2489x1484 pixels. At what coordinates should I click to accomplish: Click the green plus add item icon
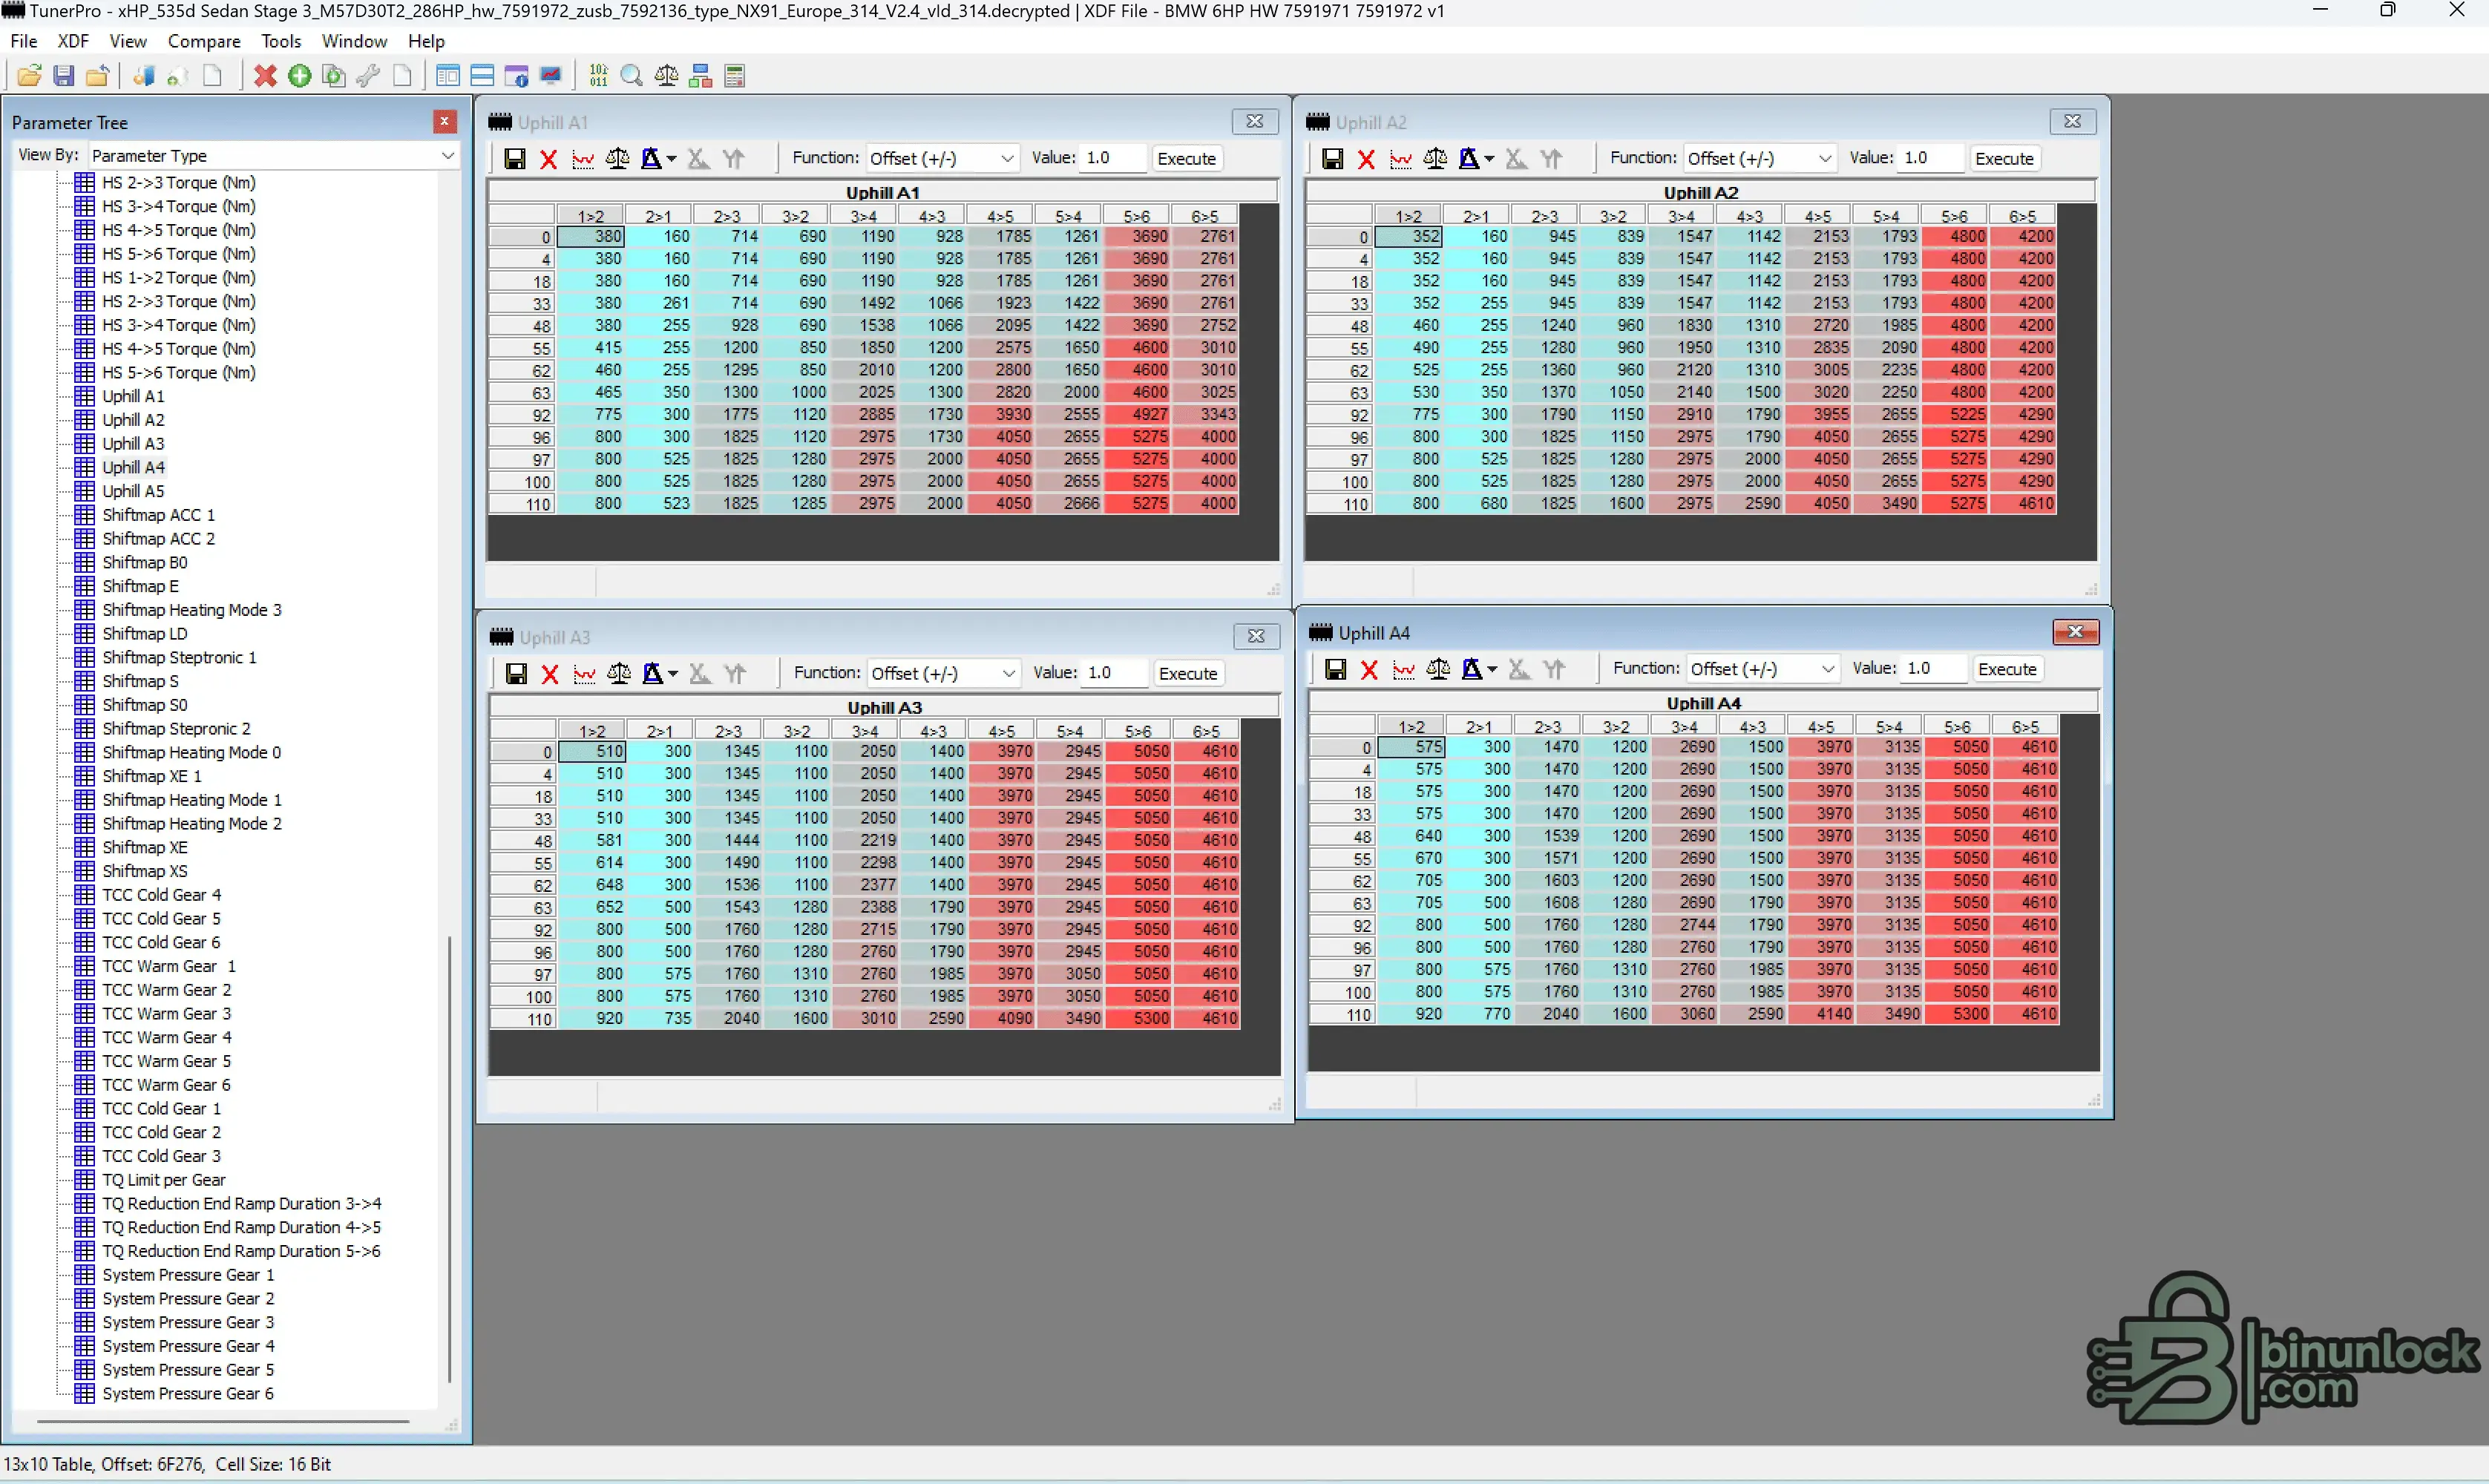click(x=299, y=76)
